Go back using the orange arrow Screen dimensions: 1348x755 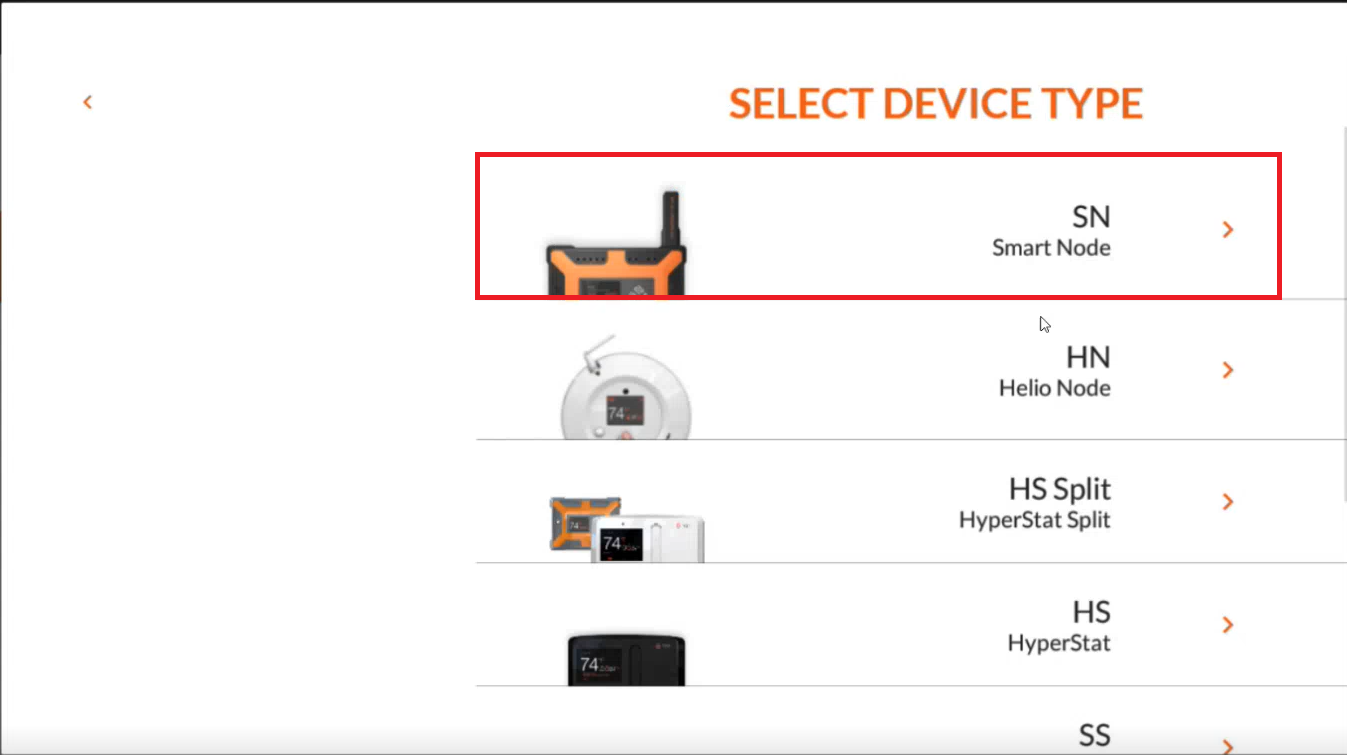point(88,102)
